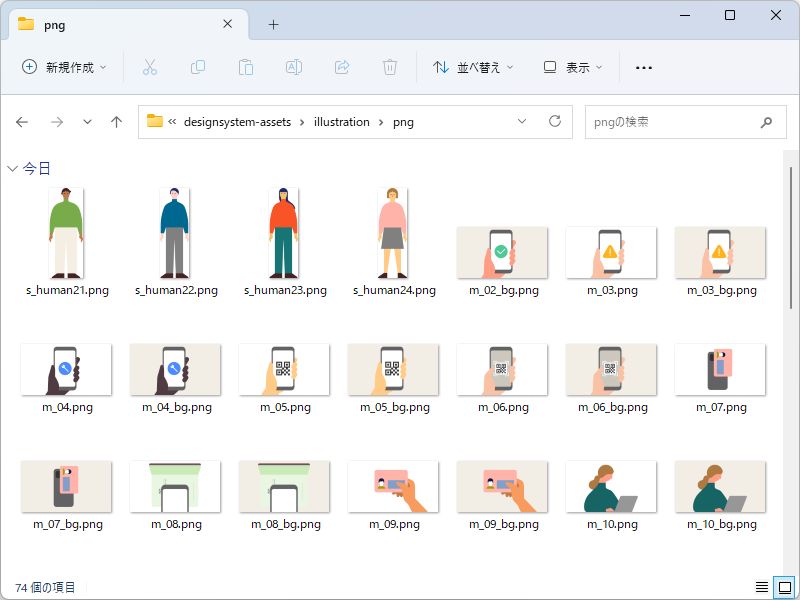Image resolution: width=800 pixels, height=600 pixels.
Task: Open the three-dots more options menu
Action: [x=644, y=67]
